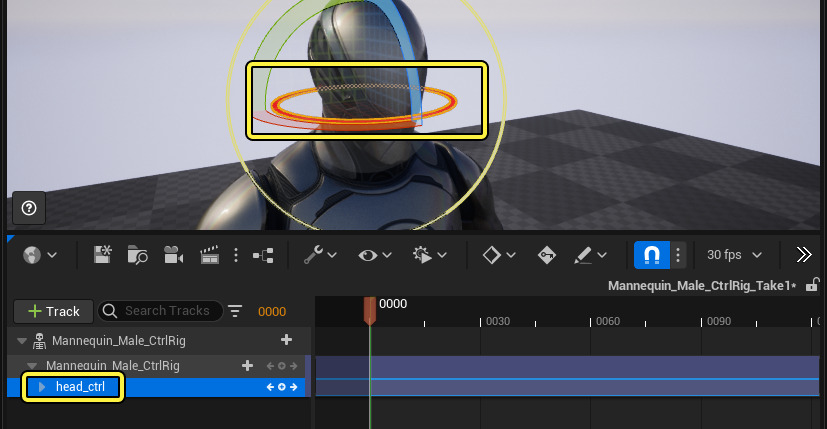Screen dimensions: 827x429
Task: Click the 0030 mark on the timeline ruler
Action: (498, 321)
